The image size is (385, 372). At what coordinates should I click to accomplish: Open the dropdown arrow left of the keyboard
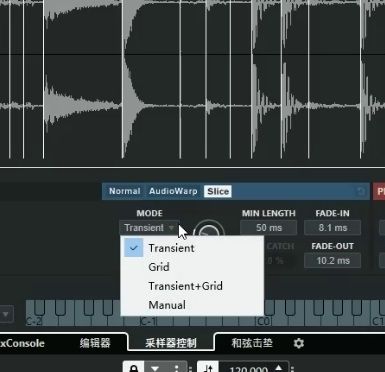point(6,314)
